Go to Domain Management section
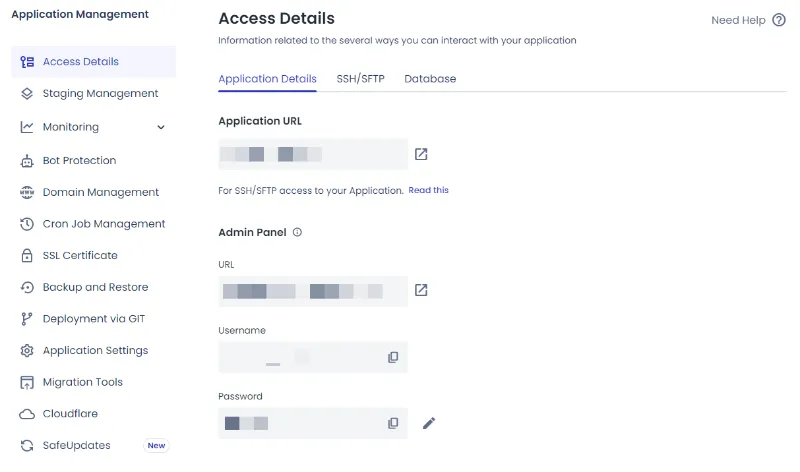 point(93,192)
